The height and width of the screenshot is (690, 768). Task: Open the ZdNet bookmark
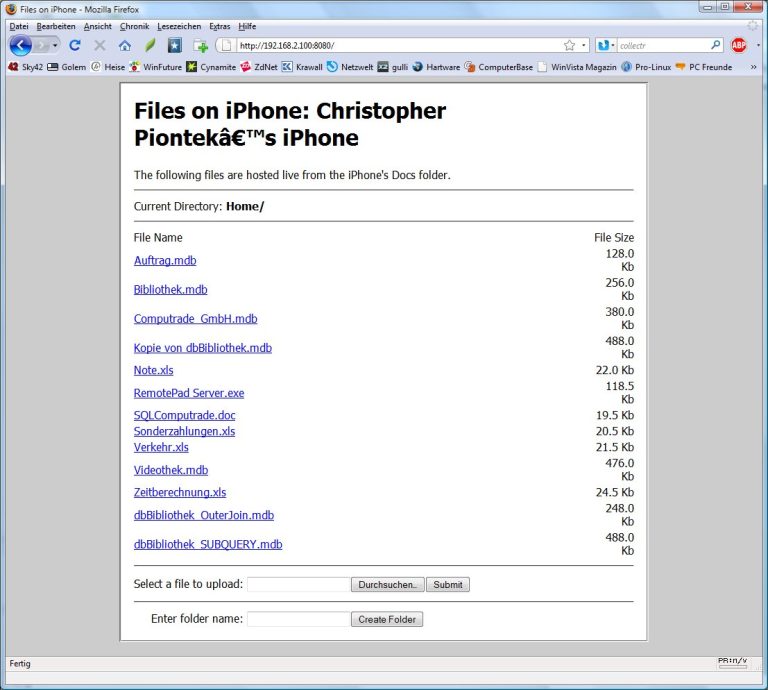[x=259, y=67]
